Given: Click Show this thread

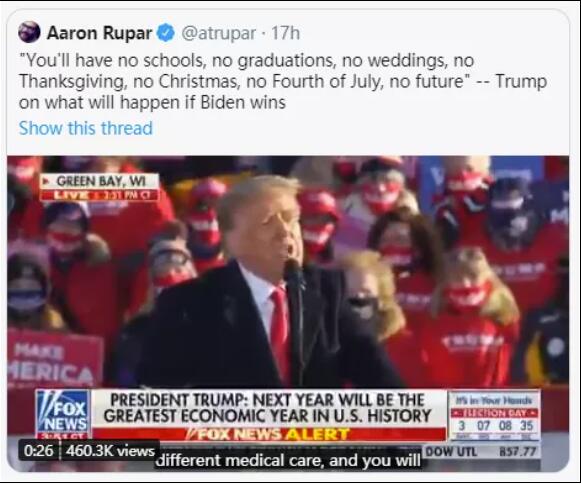Looking at the screenshot, I should coord(86,128).
